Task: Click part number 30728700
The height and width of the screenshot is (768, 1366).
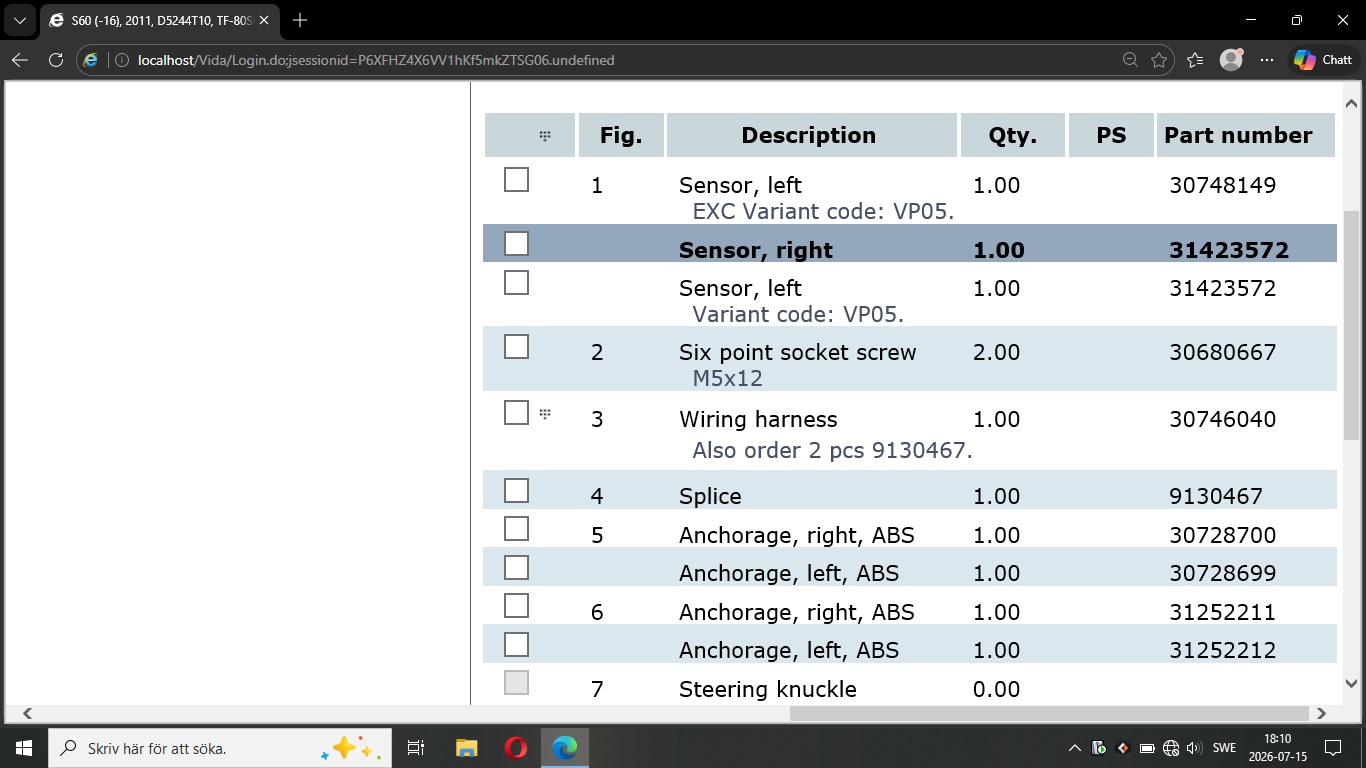Action: click(1222, 535)
